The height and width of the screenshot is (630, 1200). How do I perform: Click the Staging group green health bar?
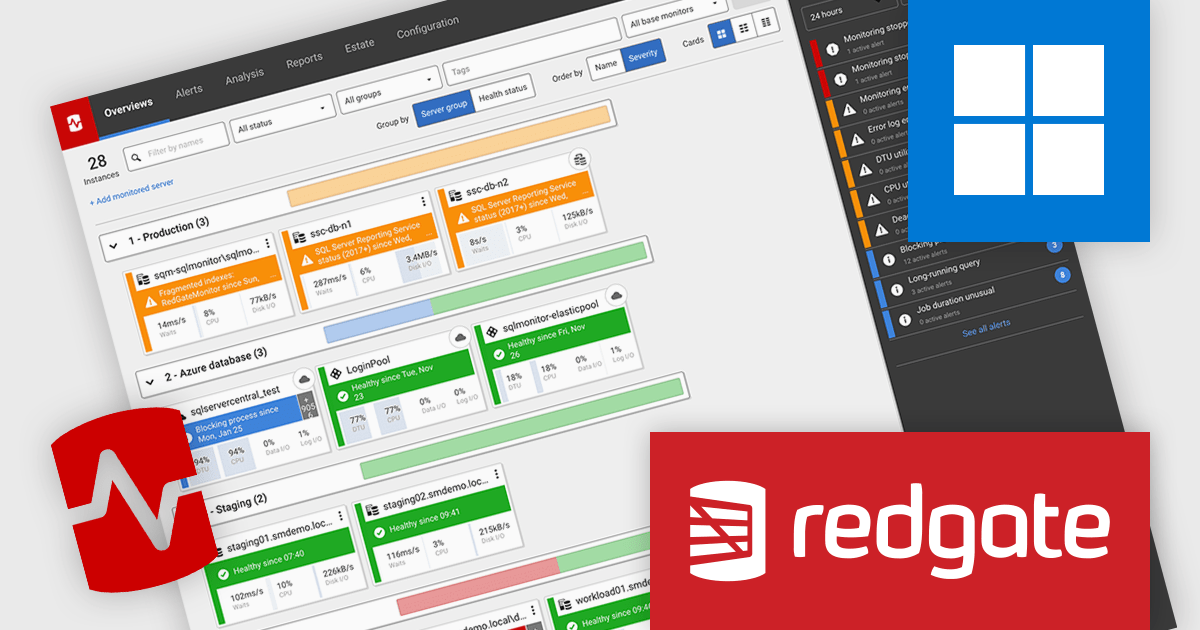[x=522, y=427]
